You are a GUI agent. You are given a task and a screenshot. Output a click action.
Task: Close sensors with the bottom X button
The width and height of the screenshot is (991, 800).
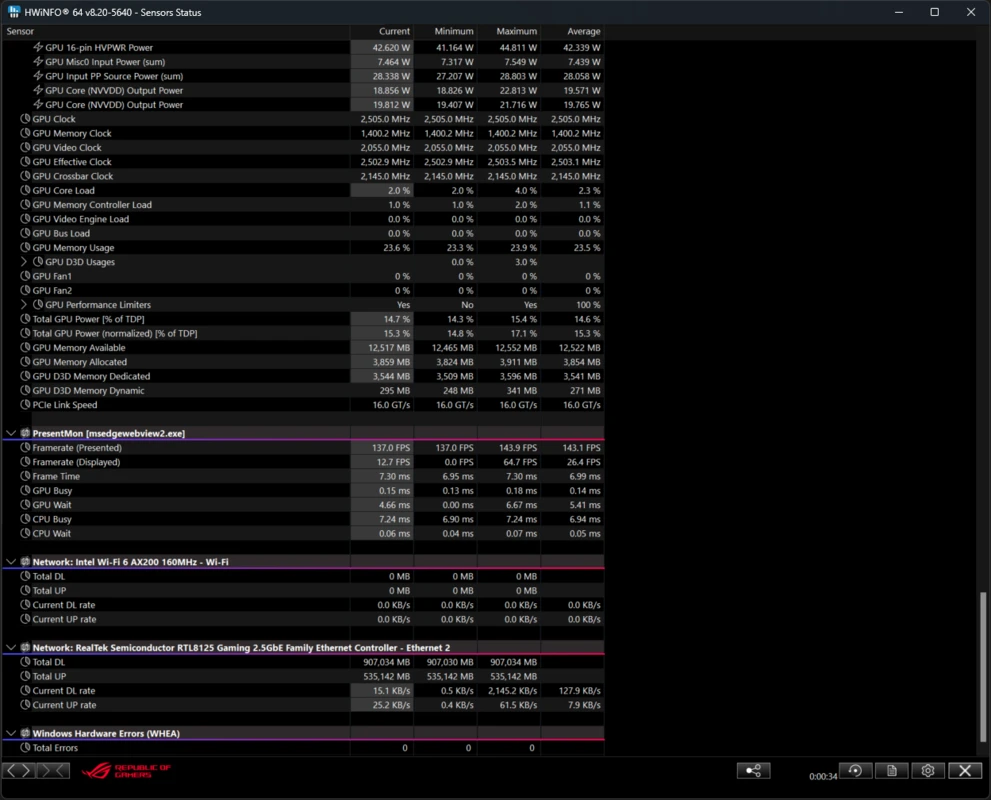(x=964, y=770)
